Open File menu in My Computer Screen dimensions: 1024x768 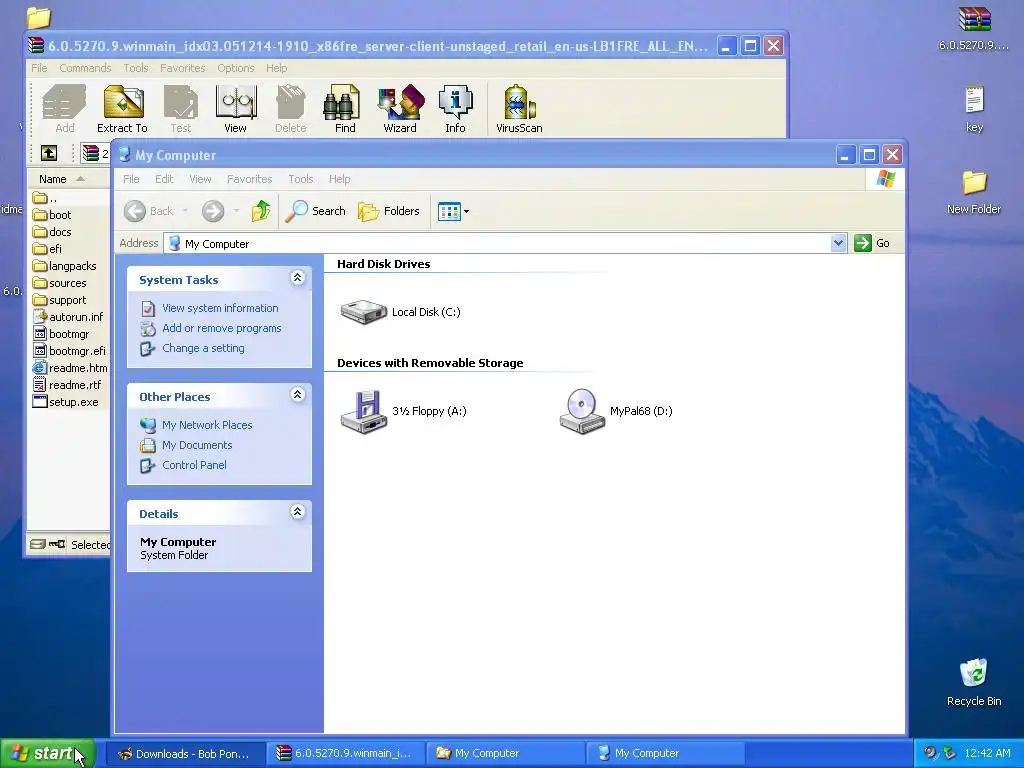[131, 179]
